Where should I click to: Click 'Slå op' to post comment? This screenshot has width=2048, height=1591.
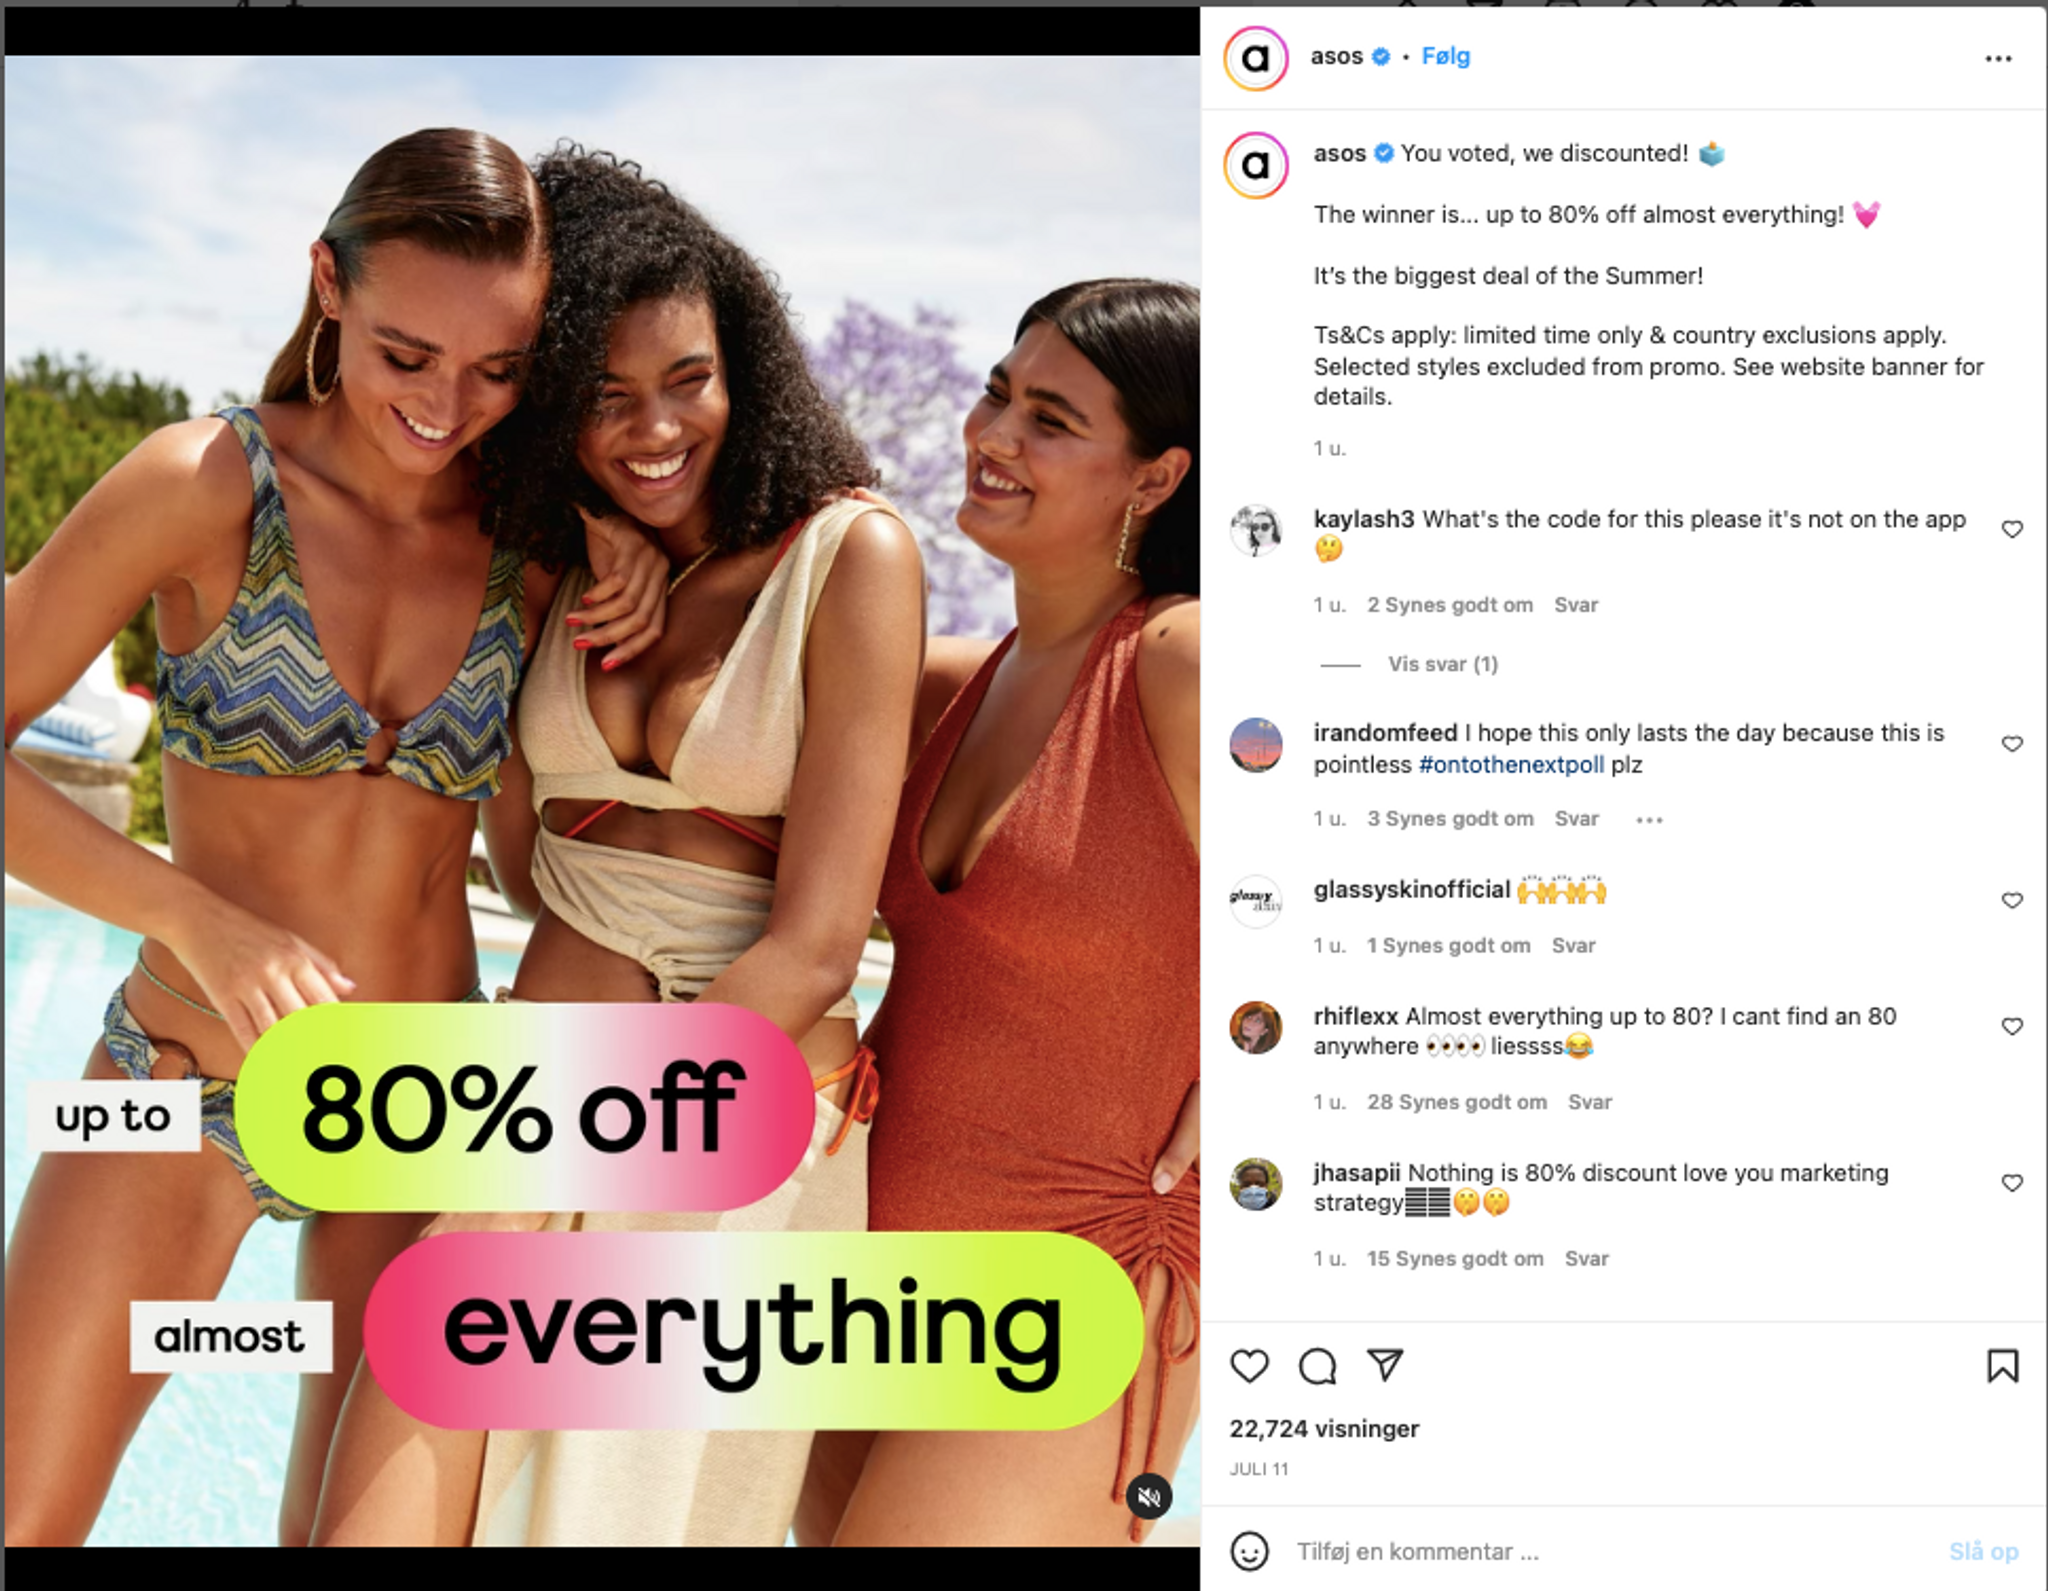pyautogui.click(x=1983, y=1551)
